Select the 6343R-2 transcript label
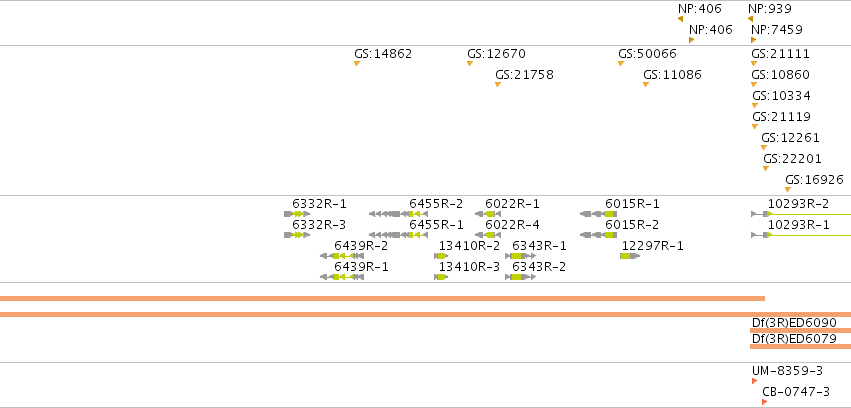 click(539, 267)
